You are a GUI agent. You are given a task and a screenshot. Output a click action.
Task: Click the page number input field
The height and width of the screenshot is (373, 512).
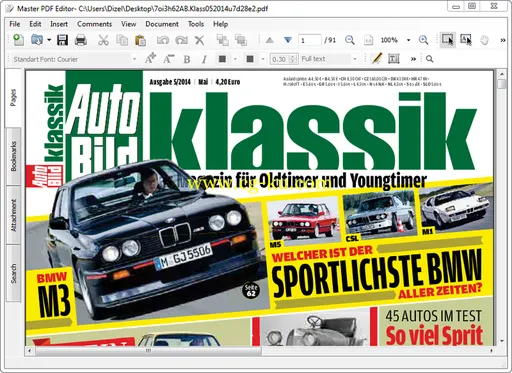310,40
